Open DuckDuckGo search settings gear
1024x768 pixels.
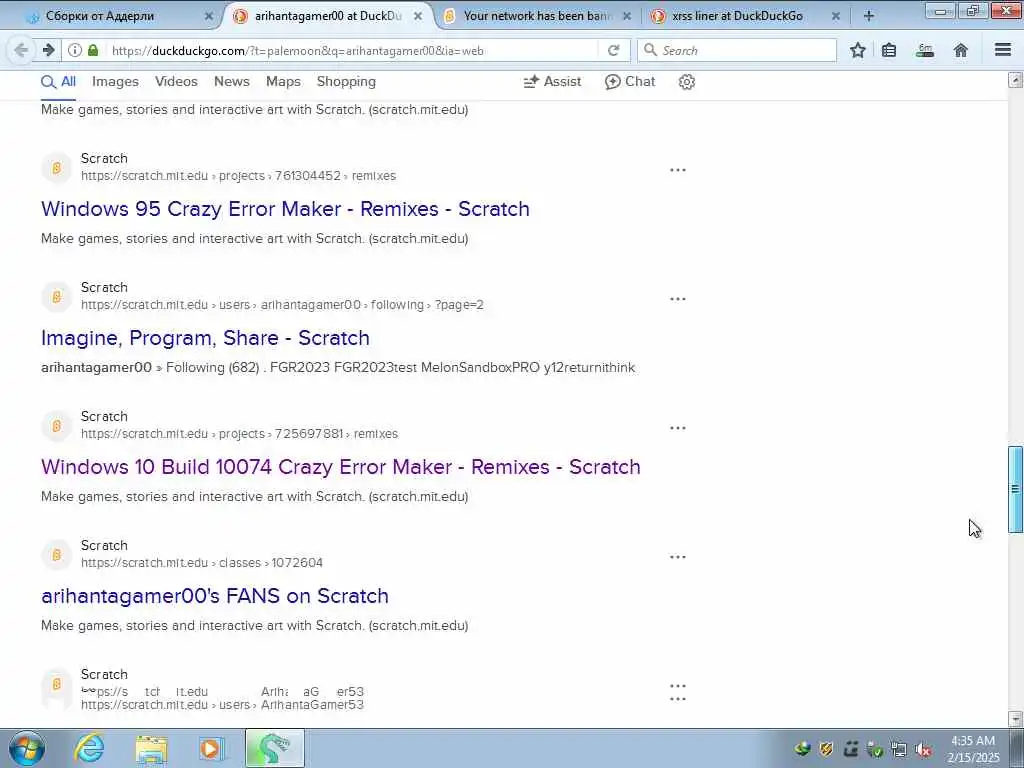pyautogui.click(x=686, y=82)
